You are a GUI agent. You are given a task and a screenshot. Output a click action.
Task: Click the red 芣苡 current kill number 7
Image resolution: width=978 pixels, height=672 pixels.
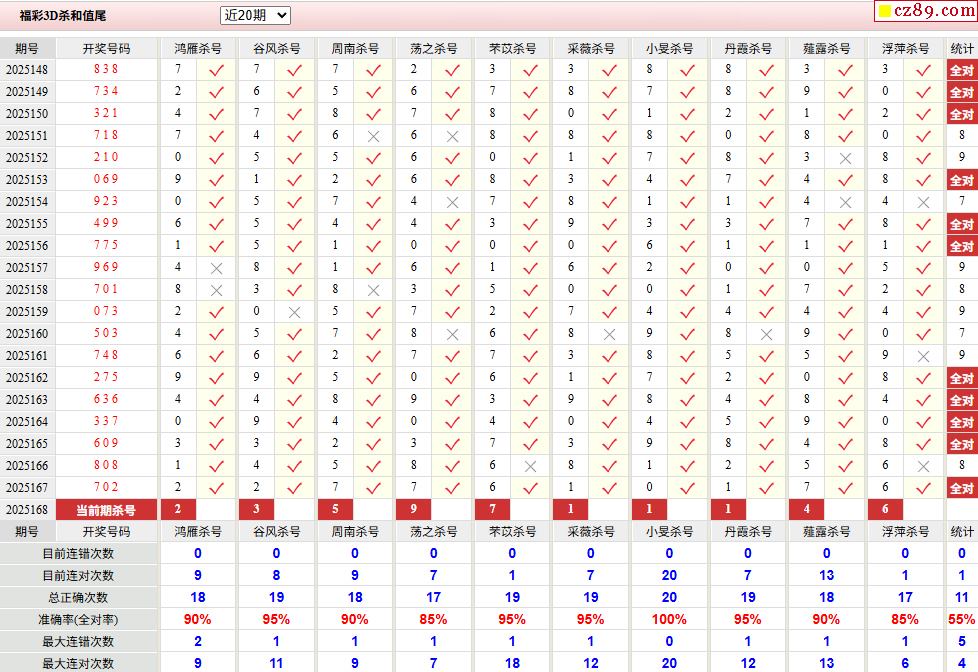(492, 509)
